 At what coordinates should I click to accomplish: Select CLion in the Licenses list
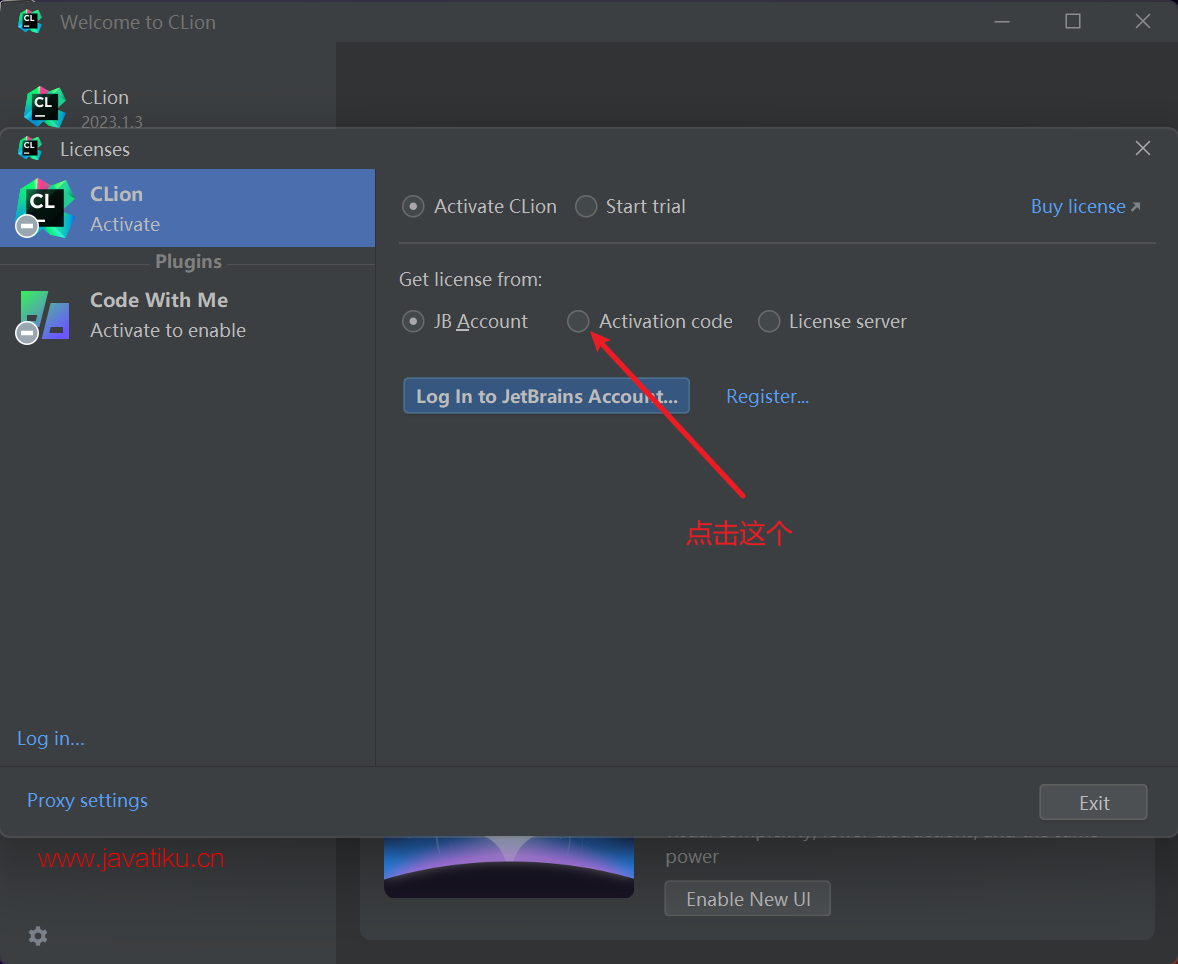tap(188, 208)
